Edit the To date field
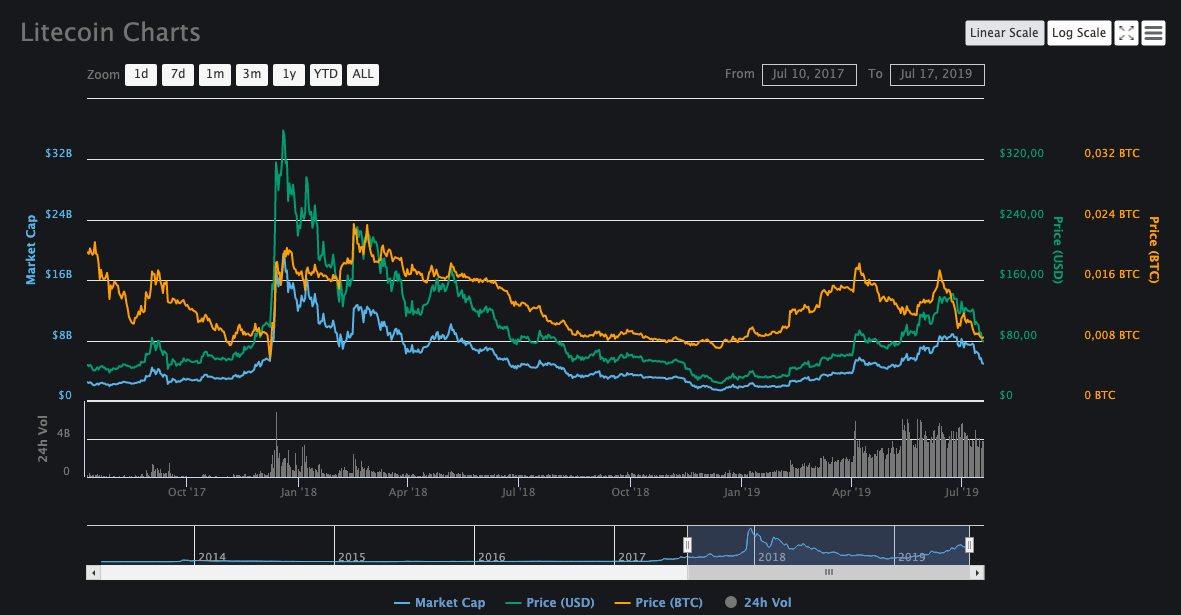The height and width of the screenshot is (615, 1181). [937, 74]
